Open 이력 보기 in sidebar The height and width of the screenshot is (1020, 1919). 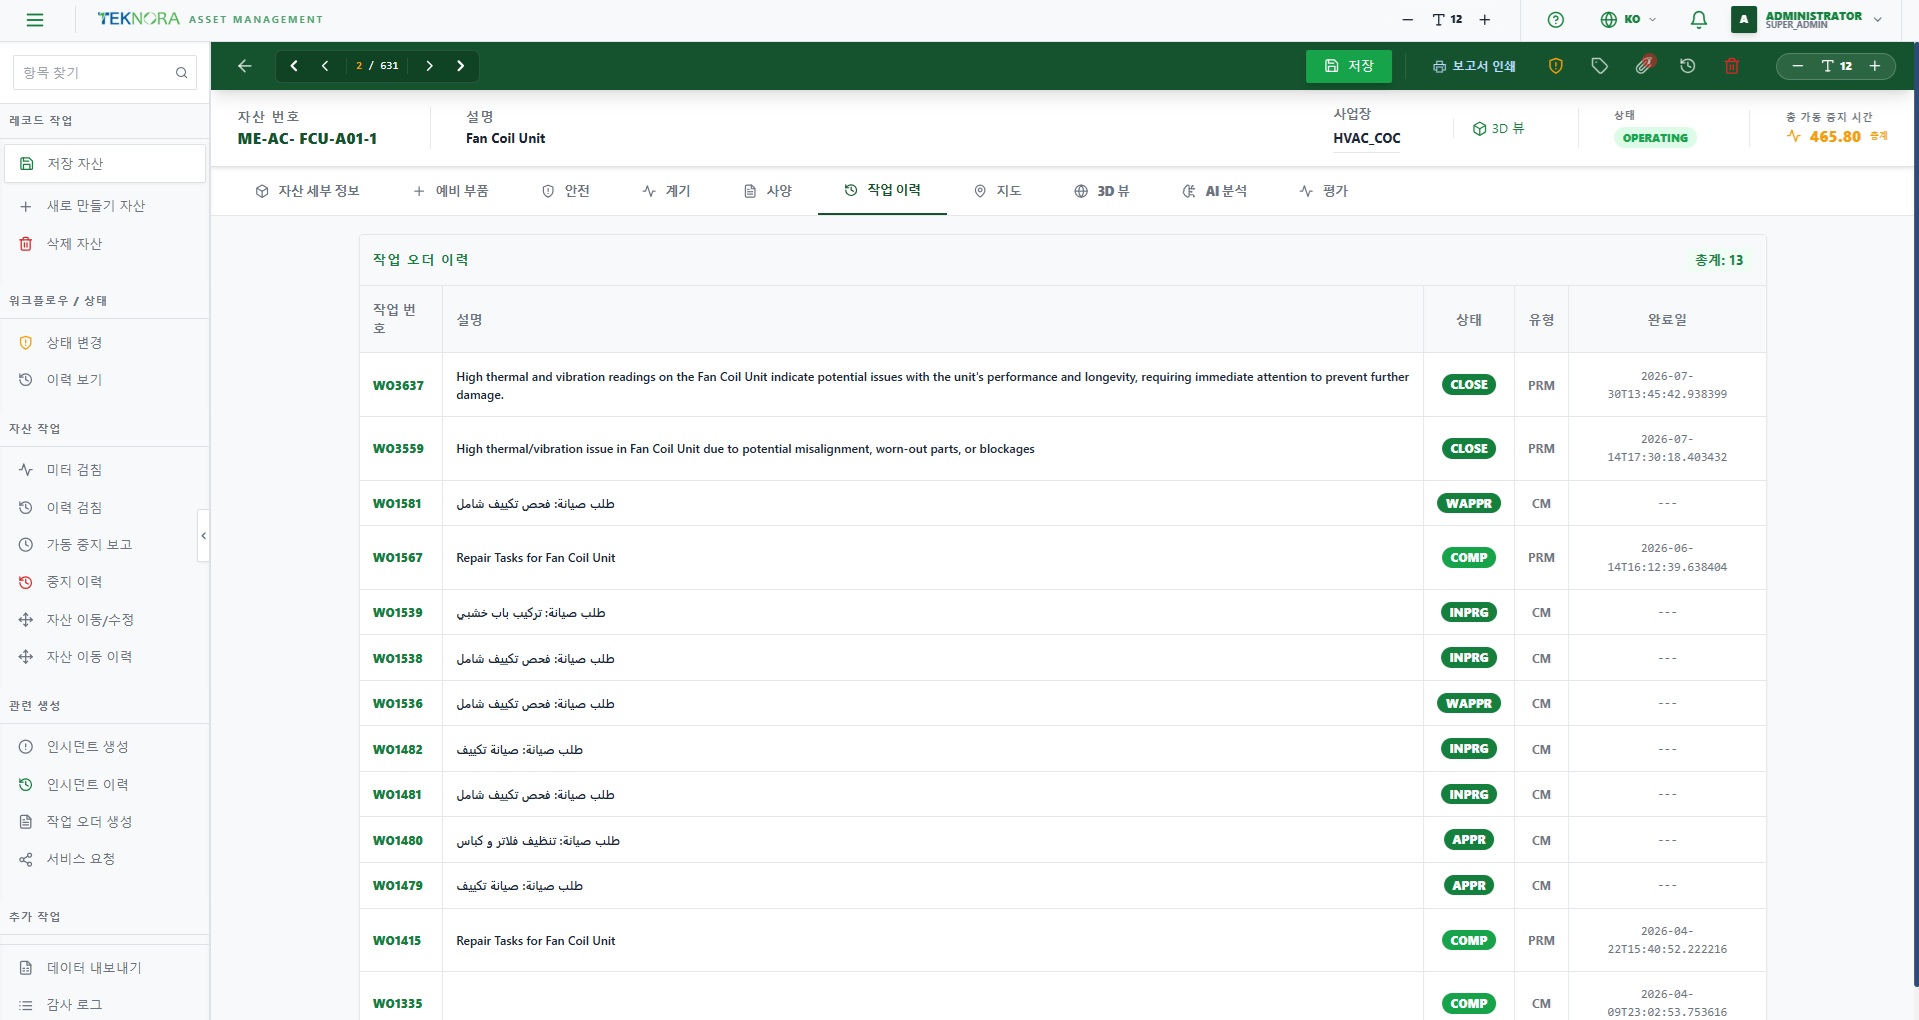pyautogui.click(x=104, y=380)
